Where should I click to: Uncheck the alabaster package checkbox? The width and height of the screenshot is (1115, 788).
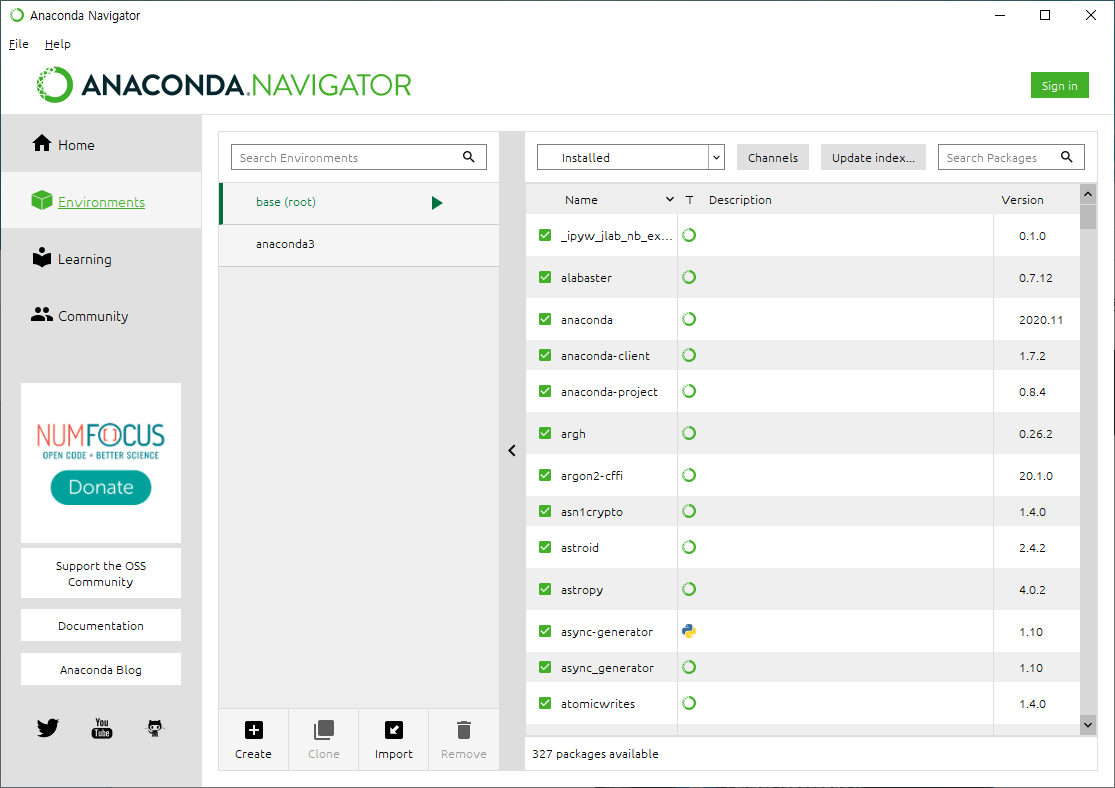pos(545,277)
